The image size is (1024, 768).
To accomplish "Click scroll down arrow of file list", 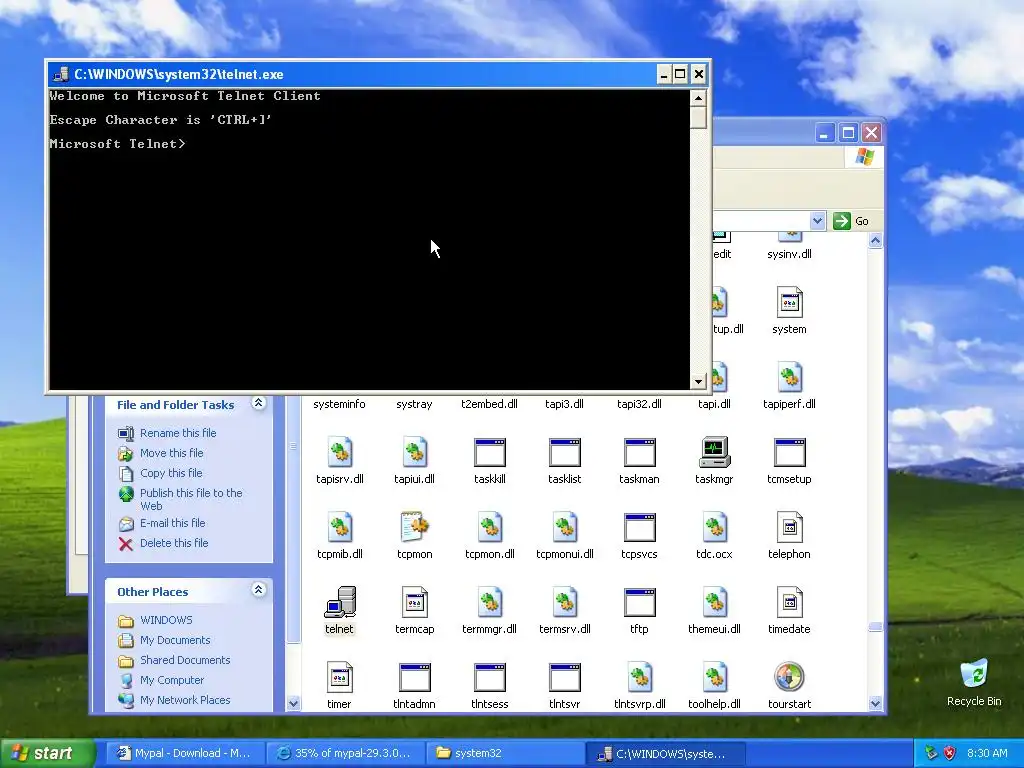I will [x=875, y=703].
